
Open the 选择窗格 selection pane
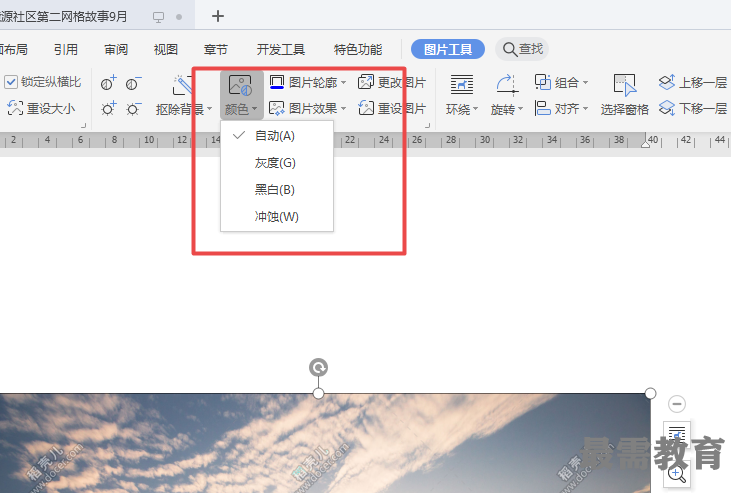tap(625, 95)
